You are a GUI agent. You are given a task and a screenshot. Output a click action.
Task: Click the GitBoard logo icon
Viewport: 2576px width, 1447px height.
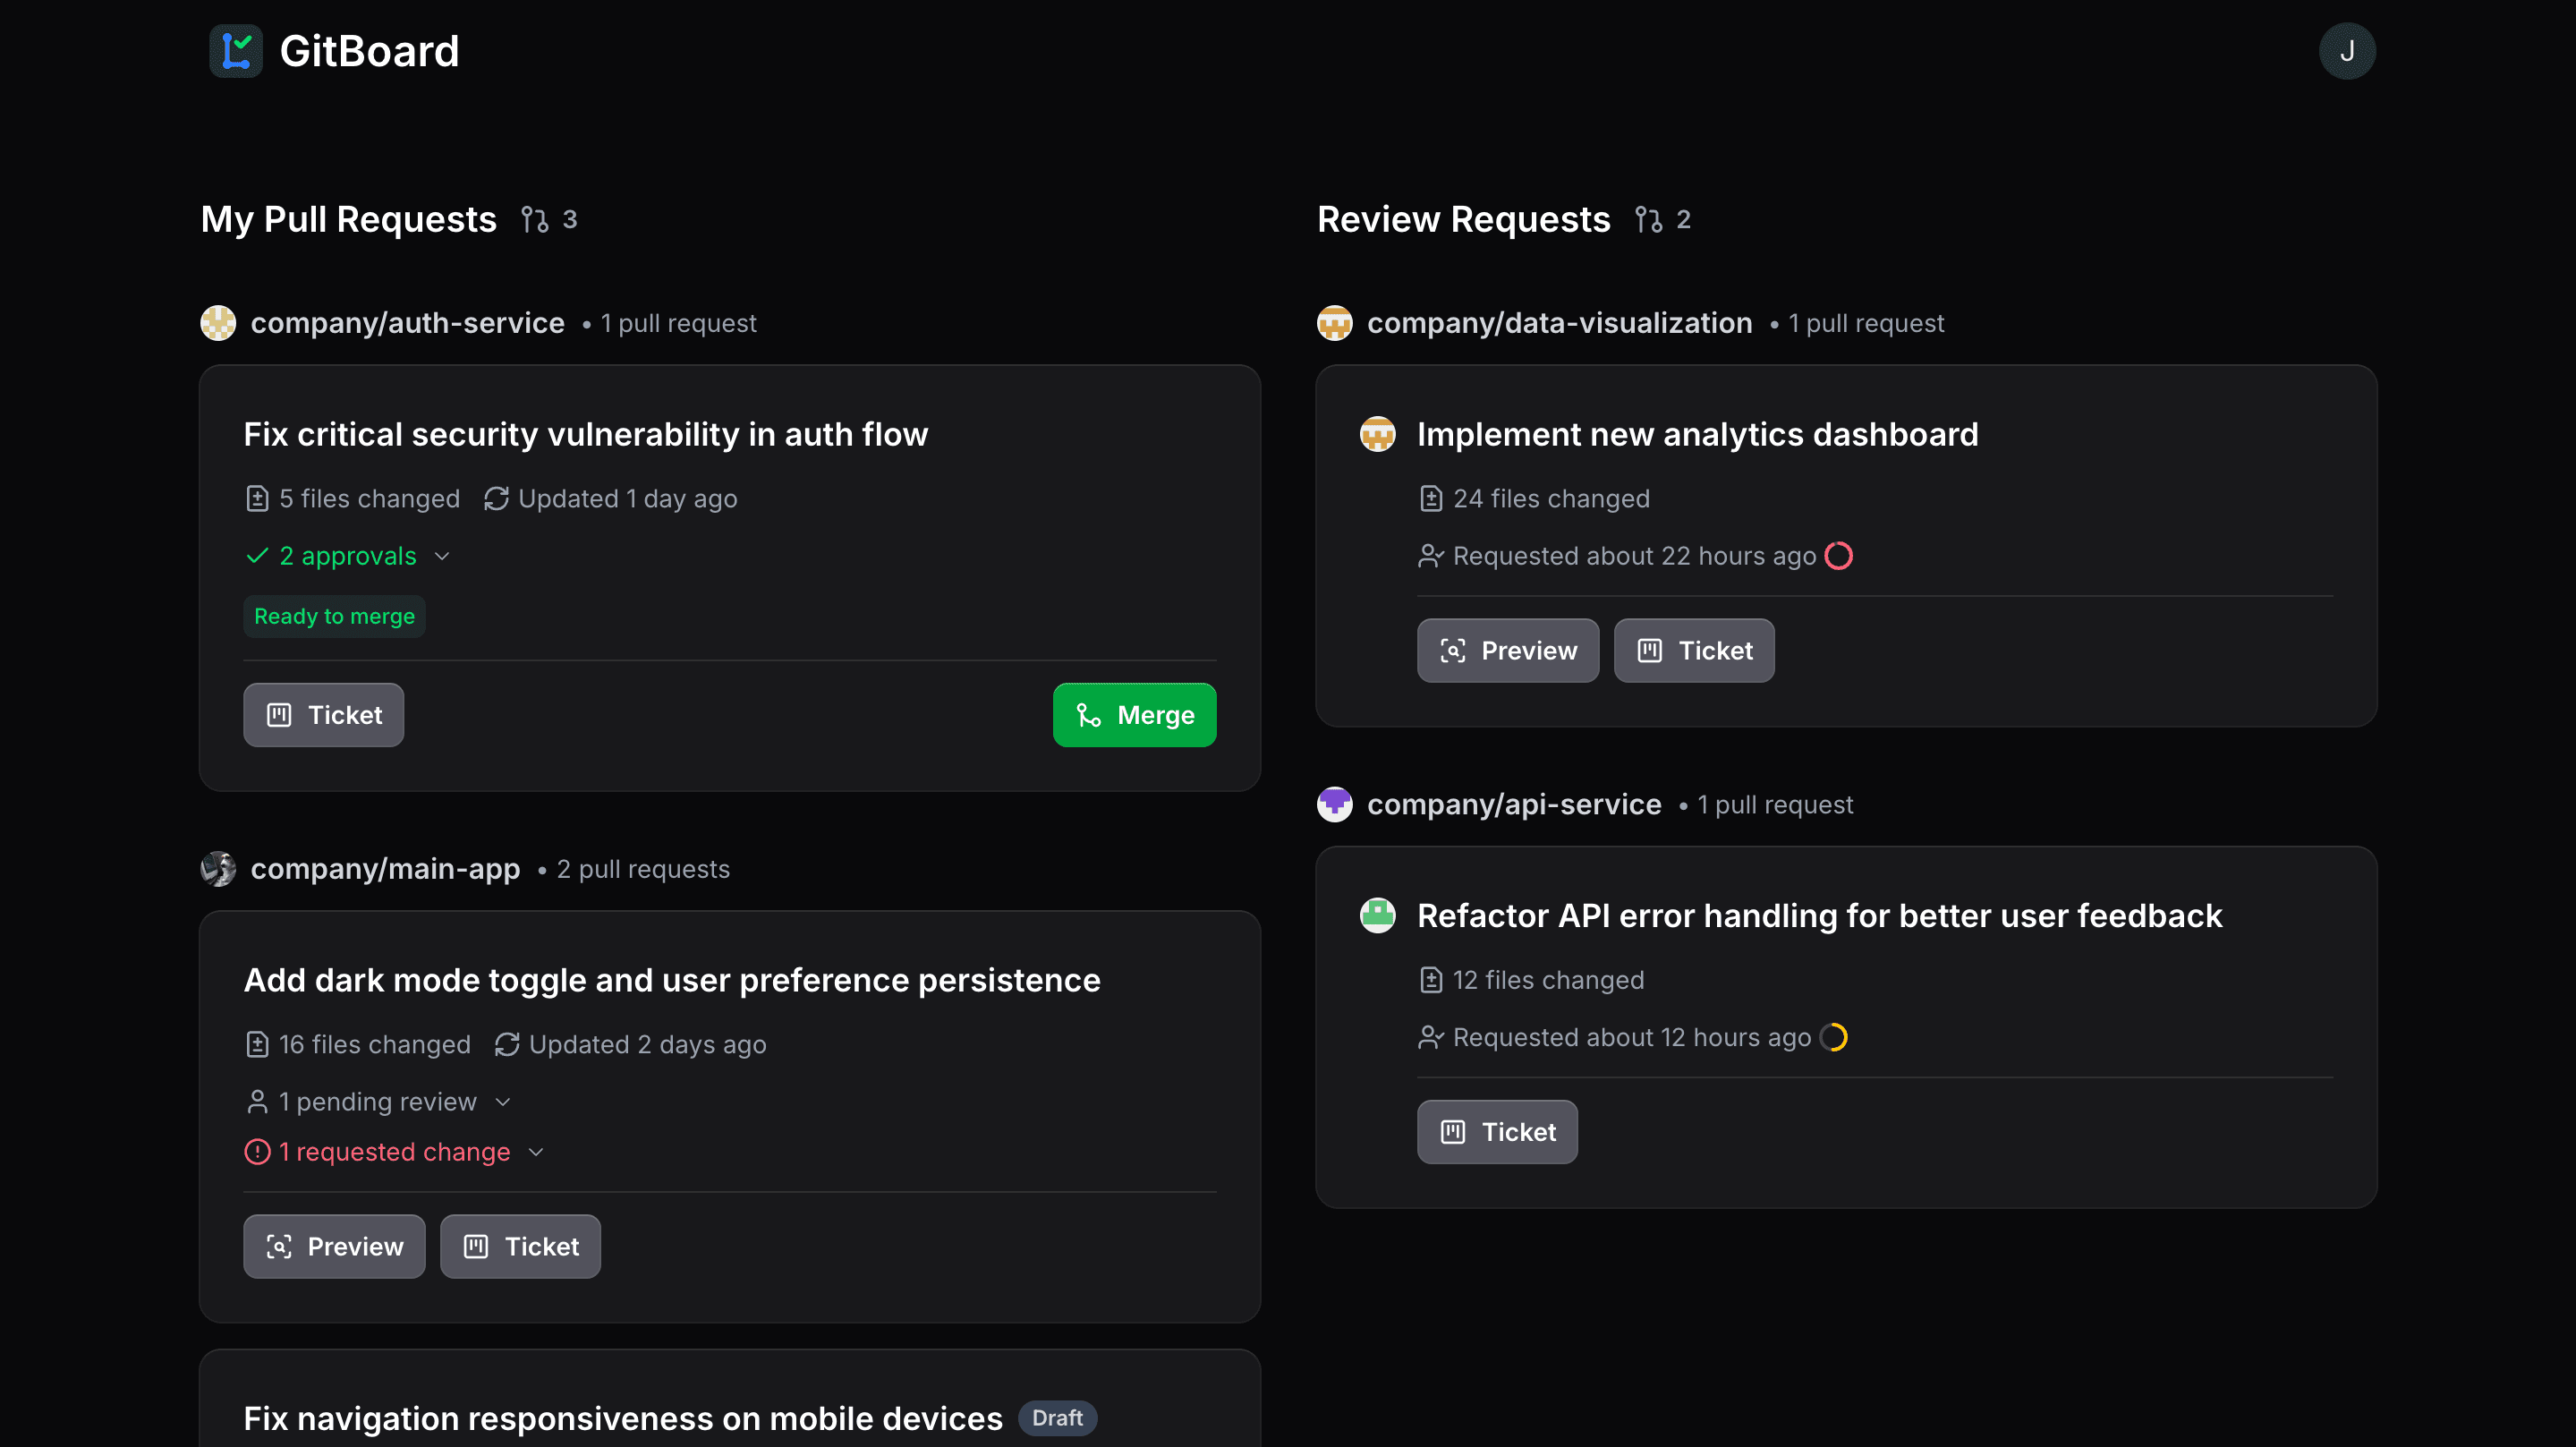(235, 49)
